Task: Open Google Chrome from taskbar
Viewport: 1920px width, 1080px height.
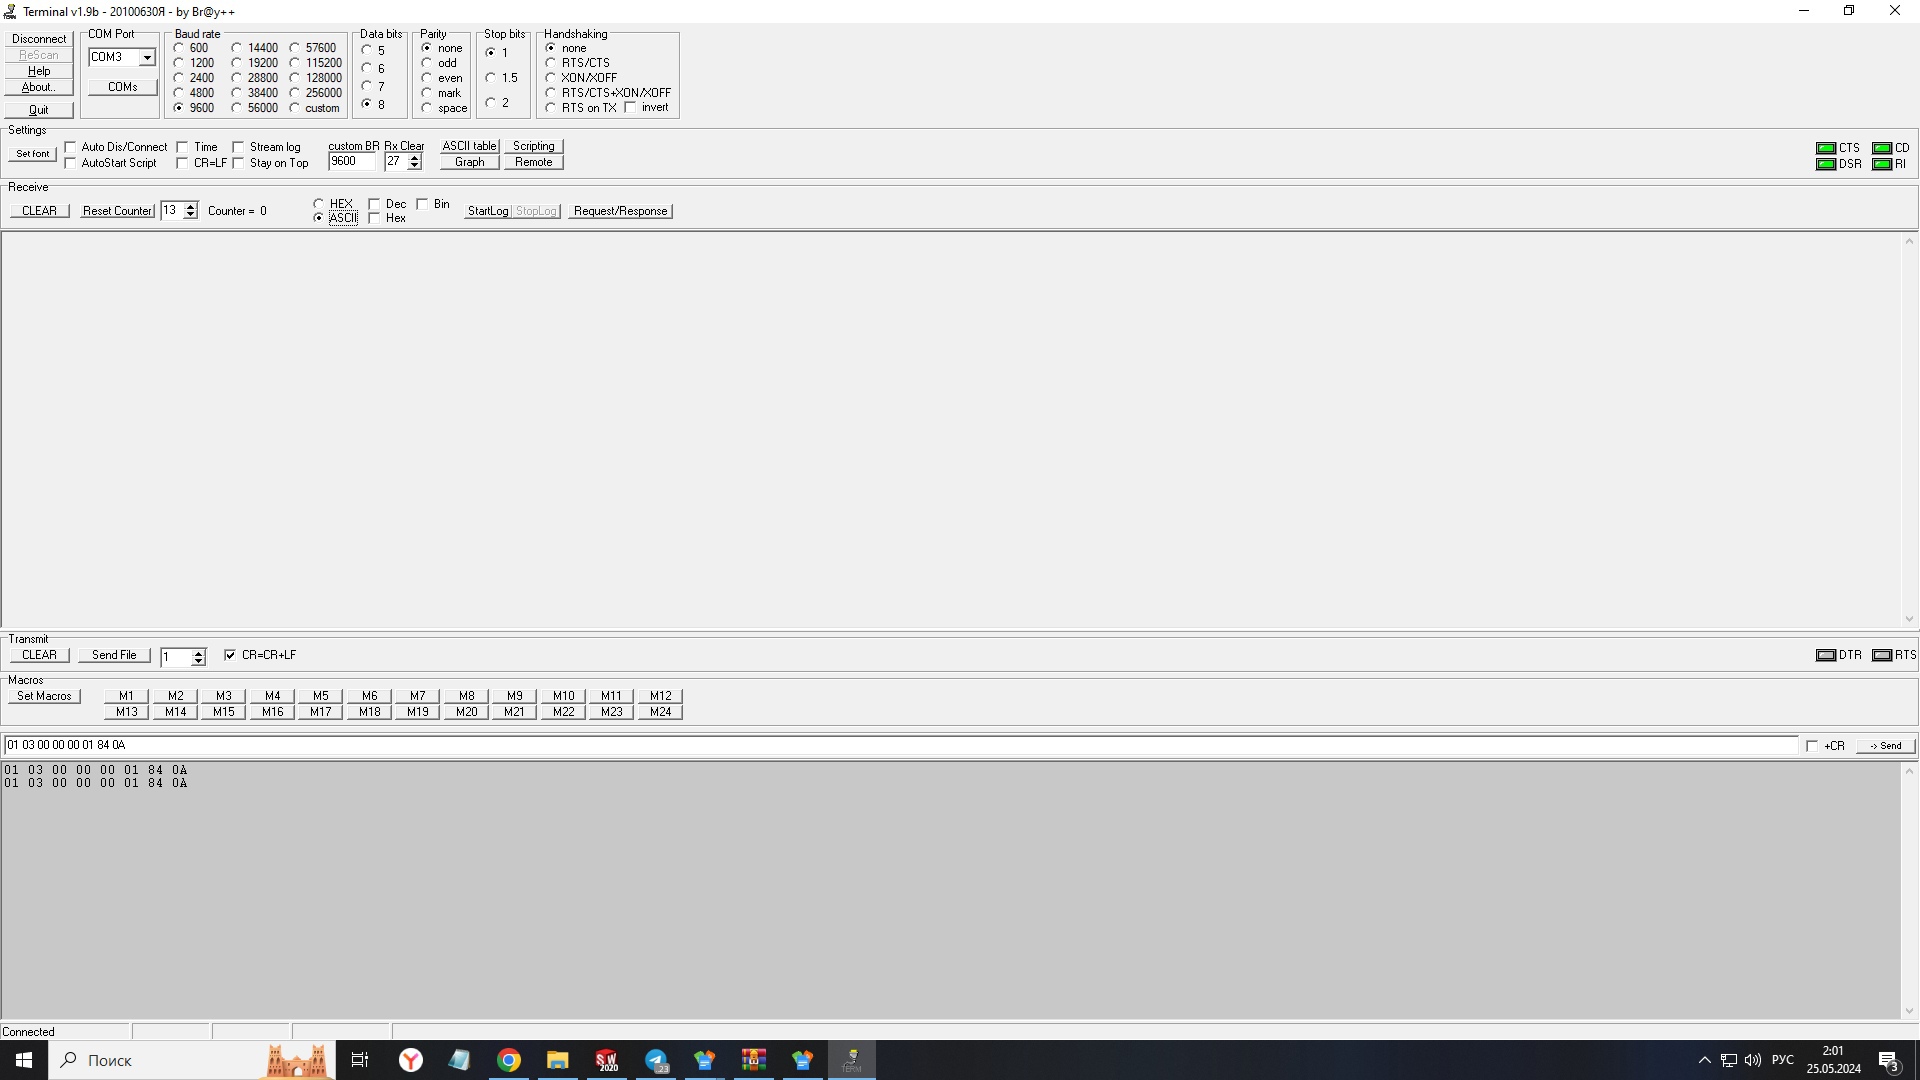Action: point(509,1060)
